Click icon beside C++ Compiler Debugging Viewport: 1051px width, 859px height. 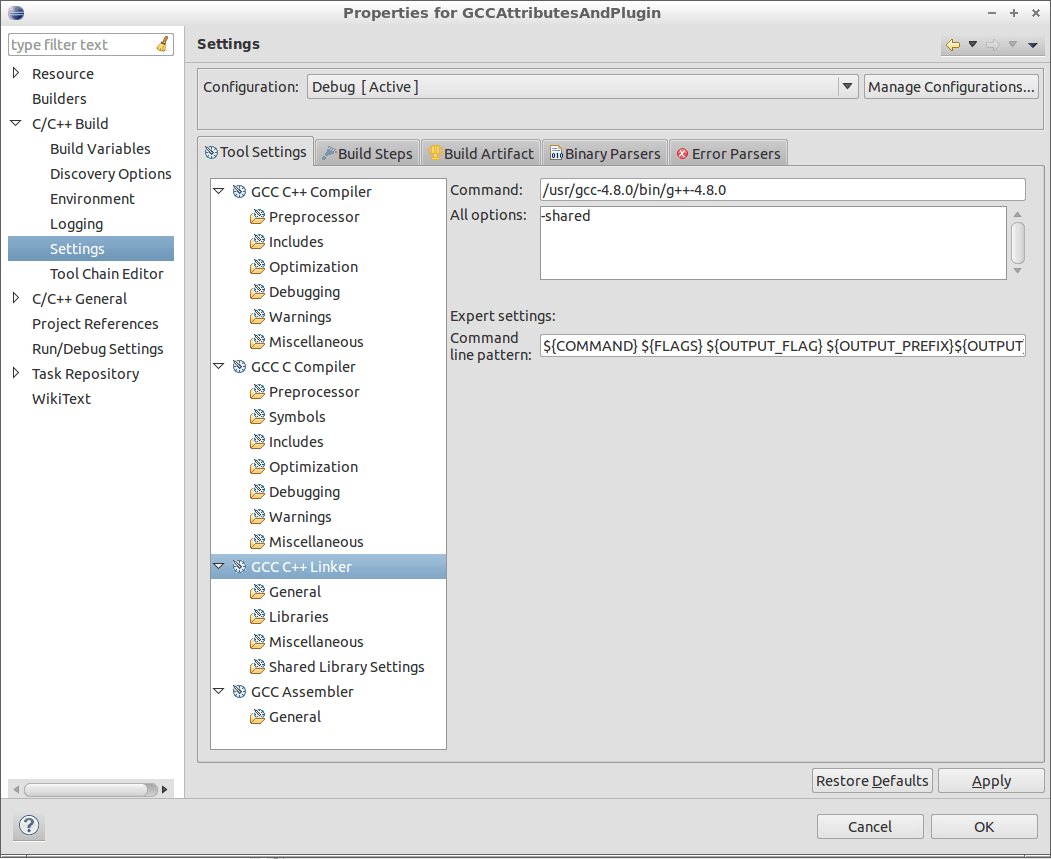(257, 291)
